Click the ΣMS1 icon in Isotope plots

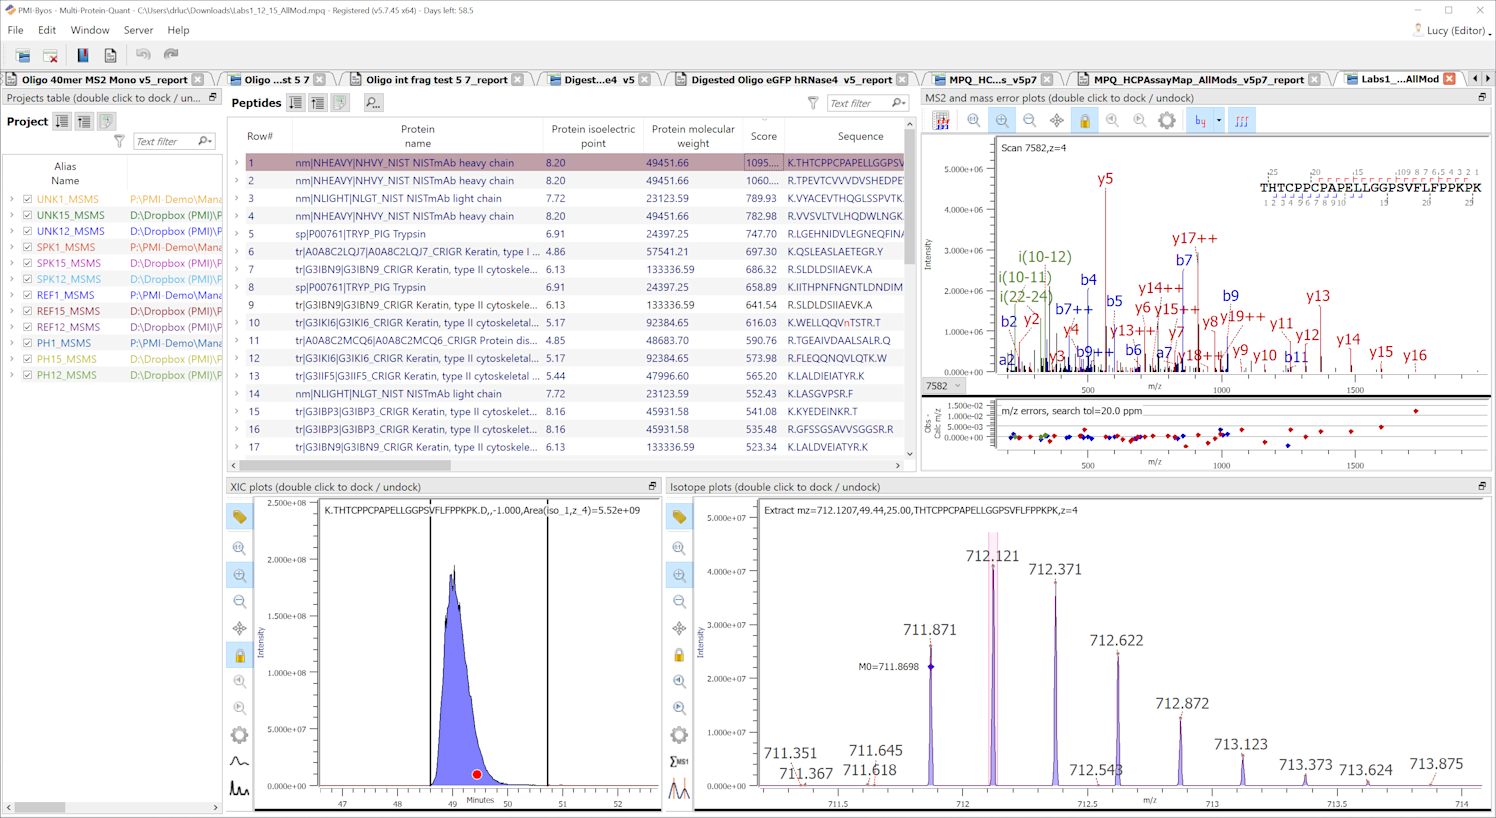click(679, 762)
